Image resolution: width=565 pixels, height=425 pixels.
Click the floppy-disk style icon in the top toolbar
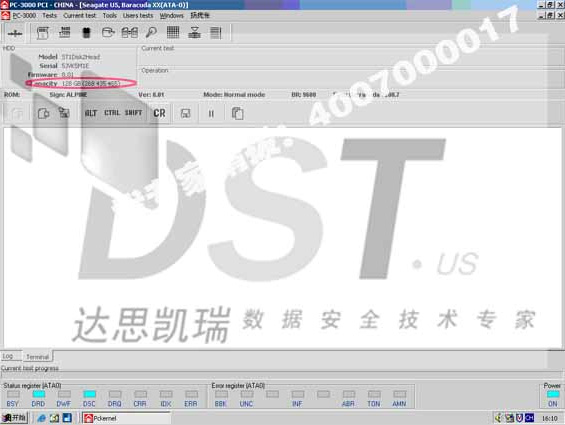tap(43, 33)
